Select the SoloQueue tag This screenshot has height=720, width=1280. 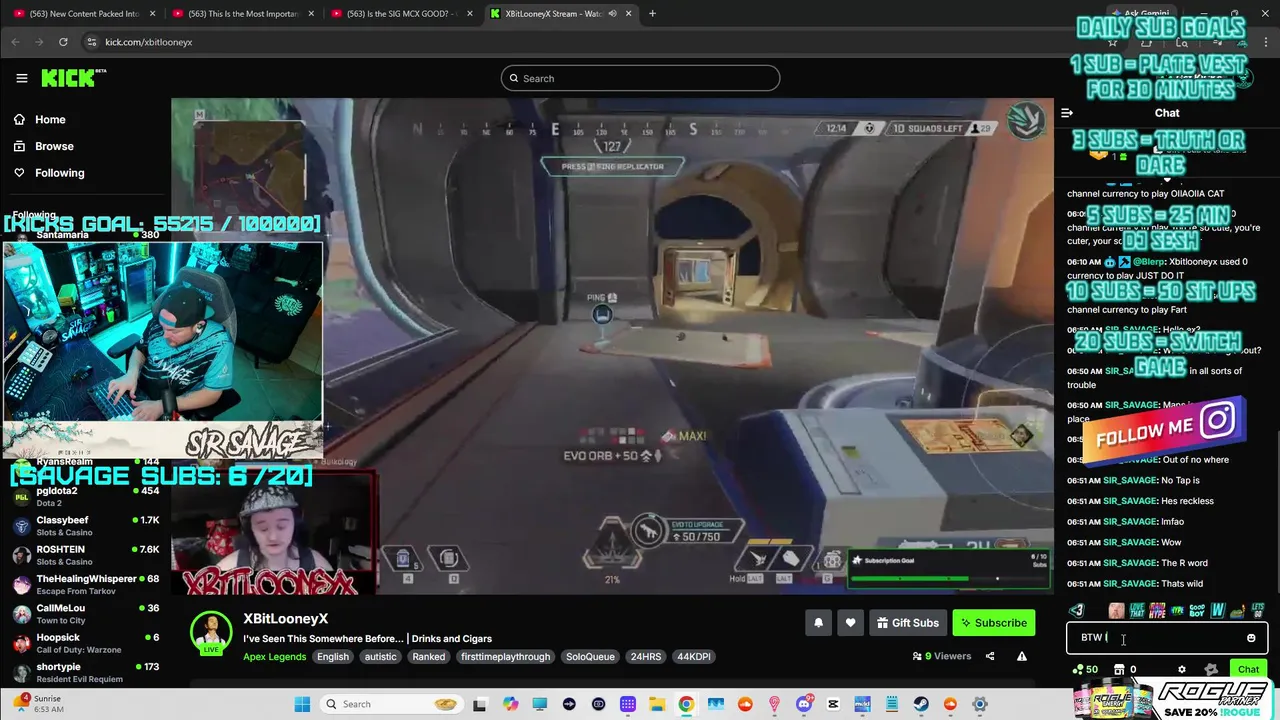(590, 657)
